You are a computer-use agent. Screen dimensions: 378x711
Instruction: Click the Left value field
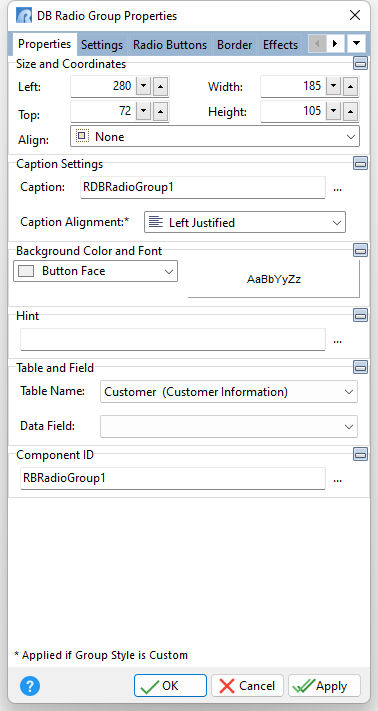(103, 86)
